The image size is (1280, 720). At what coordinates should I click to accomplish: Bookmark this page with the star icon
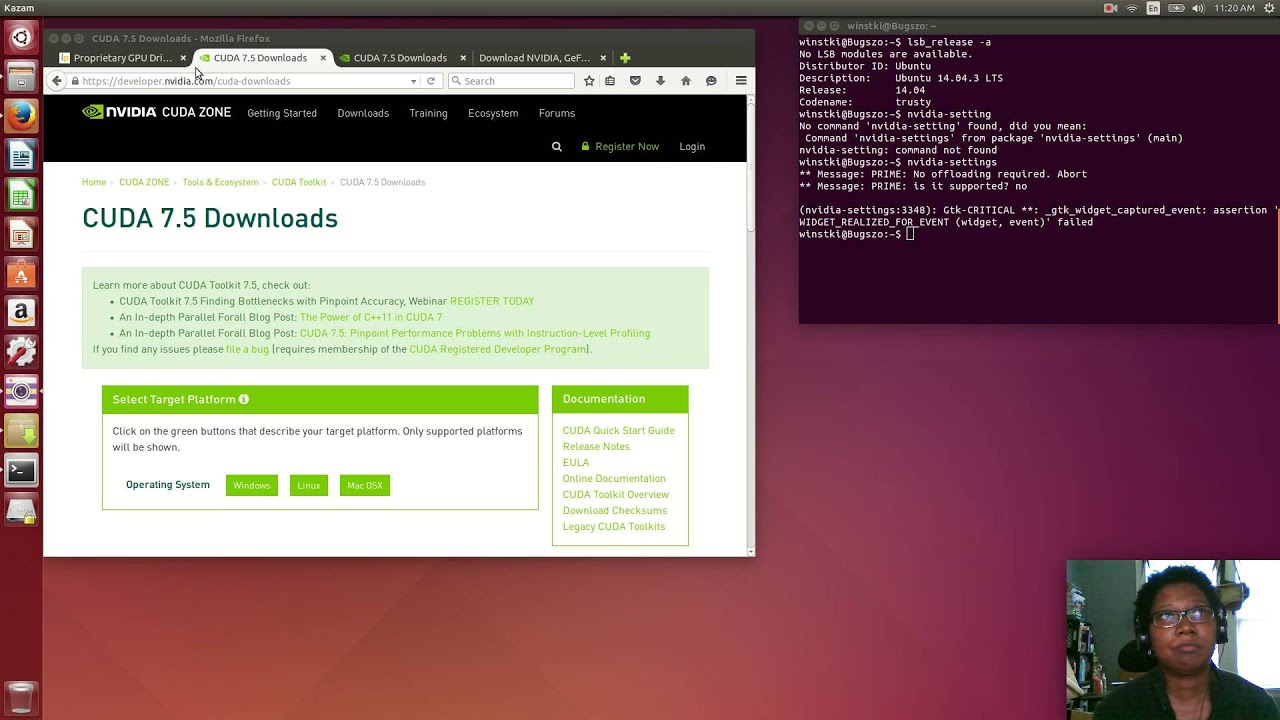pos(589,81)
